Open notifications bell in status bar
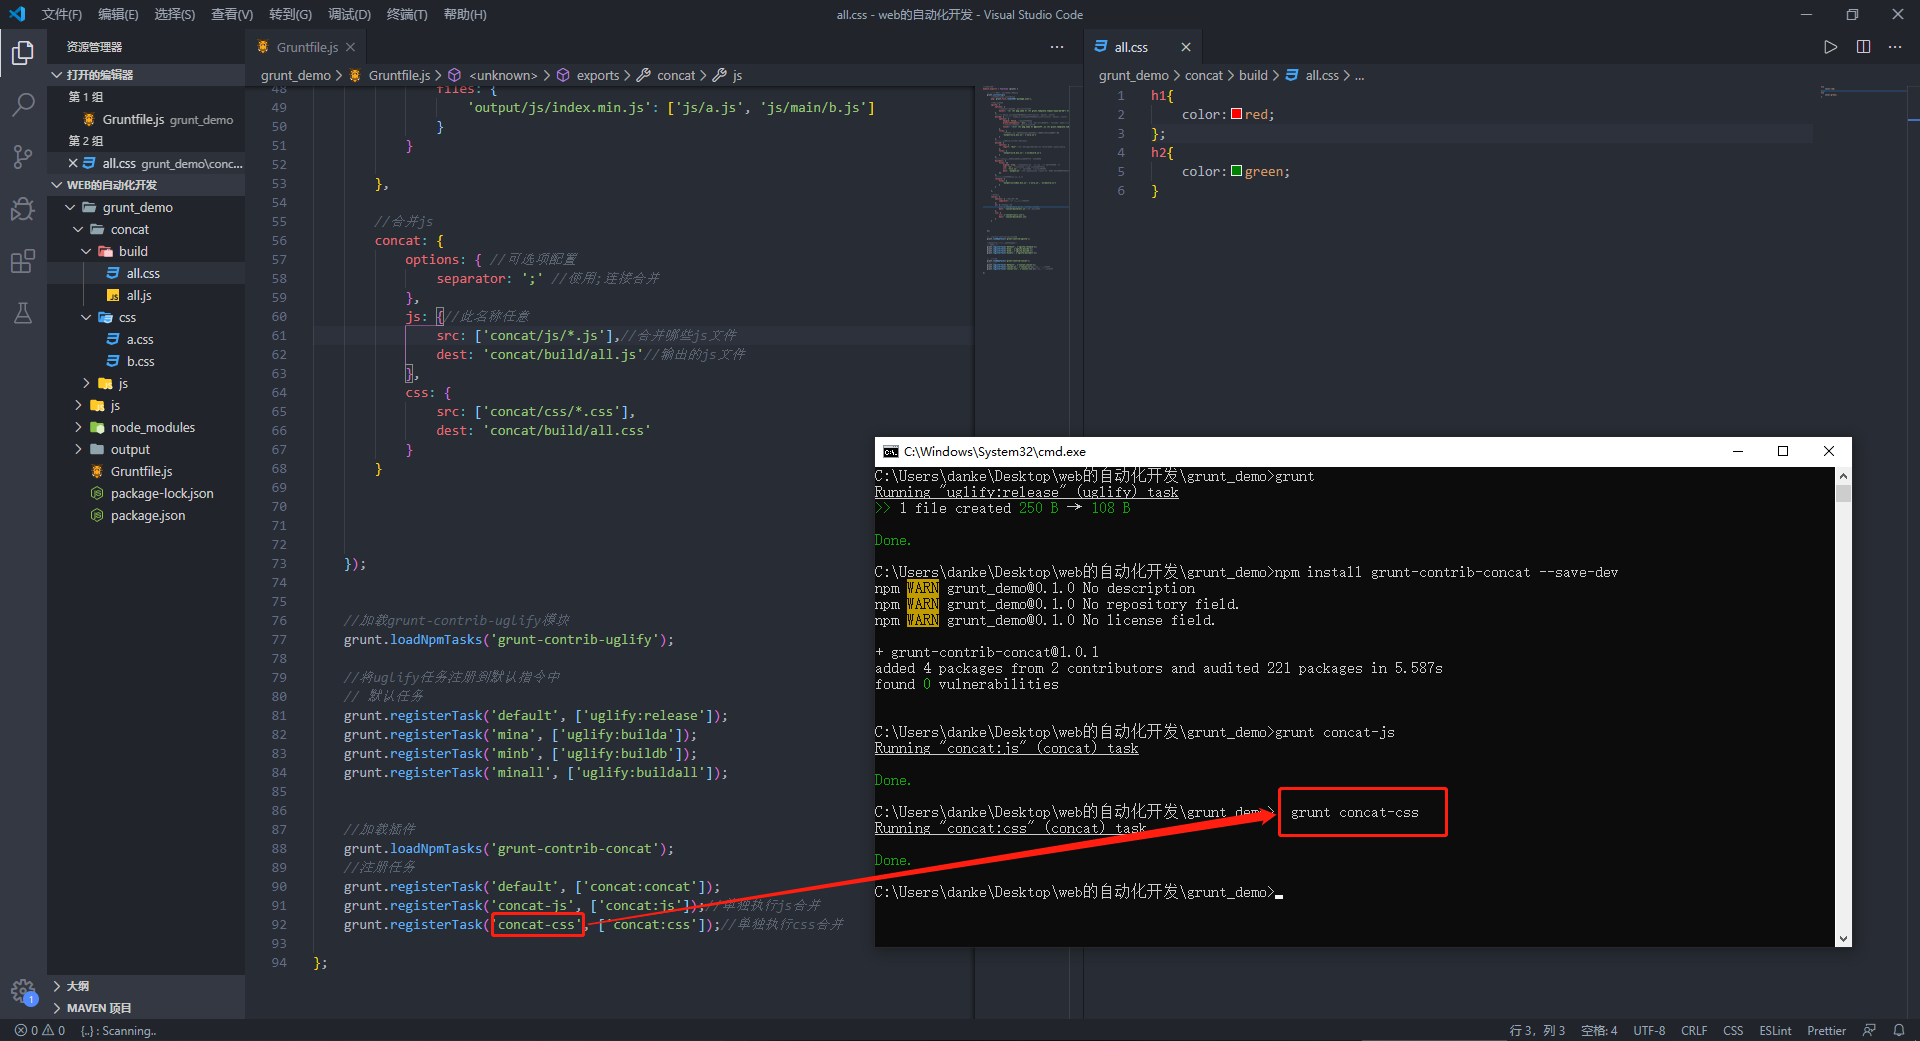Screen dimensions: 1920x1041 [1899, 1030]
